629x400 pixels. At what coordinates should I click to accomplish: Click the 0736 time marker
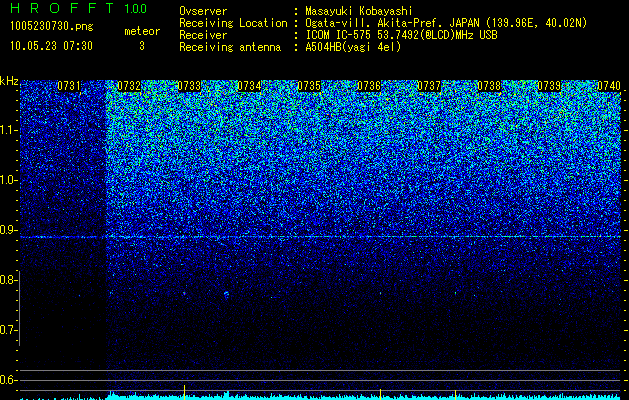click(369, 86)
